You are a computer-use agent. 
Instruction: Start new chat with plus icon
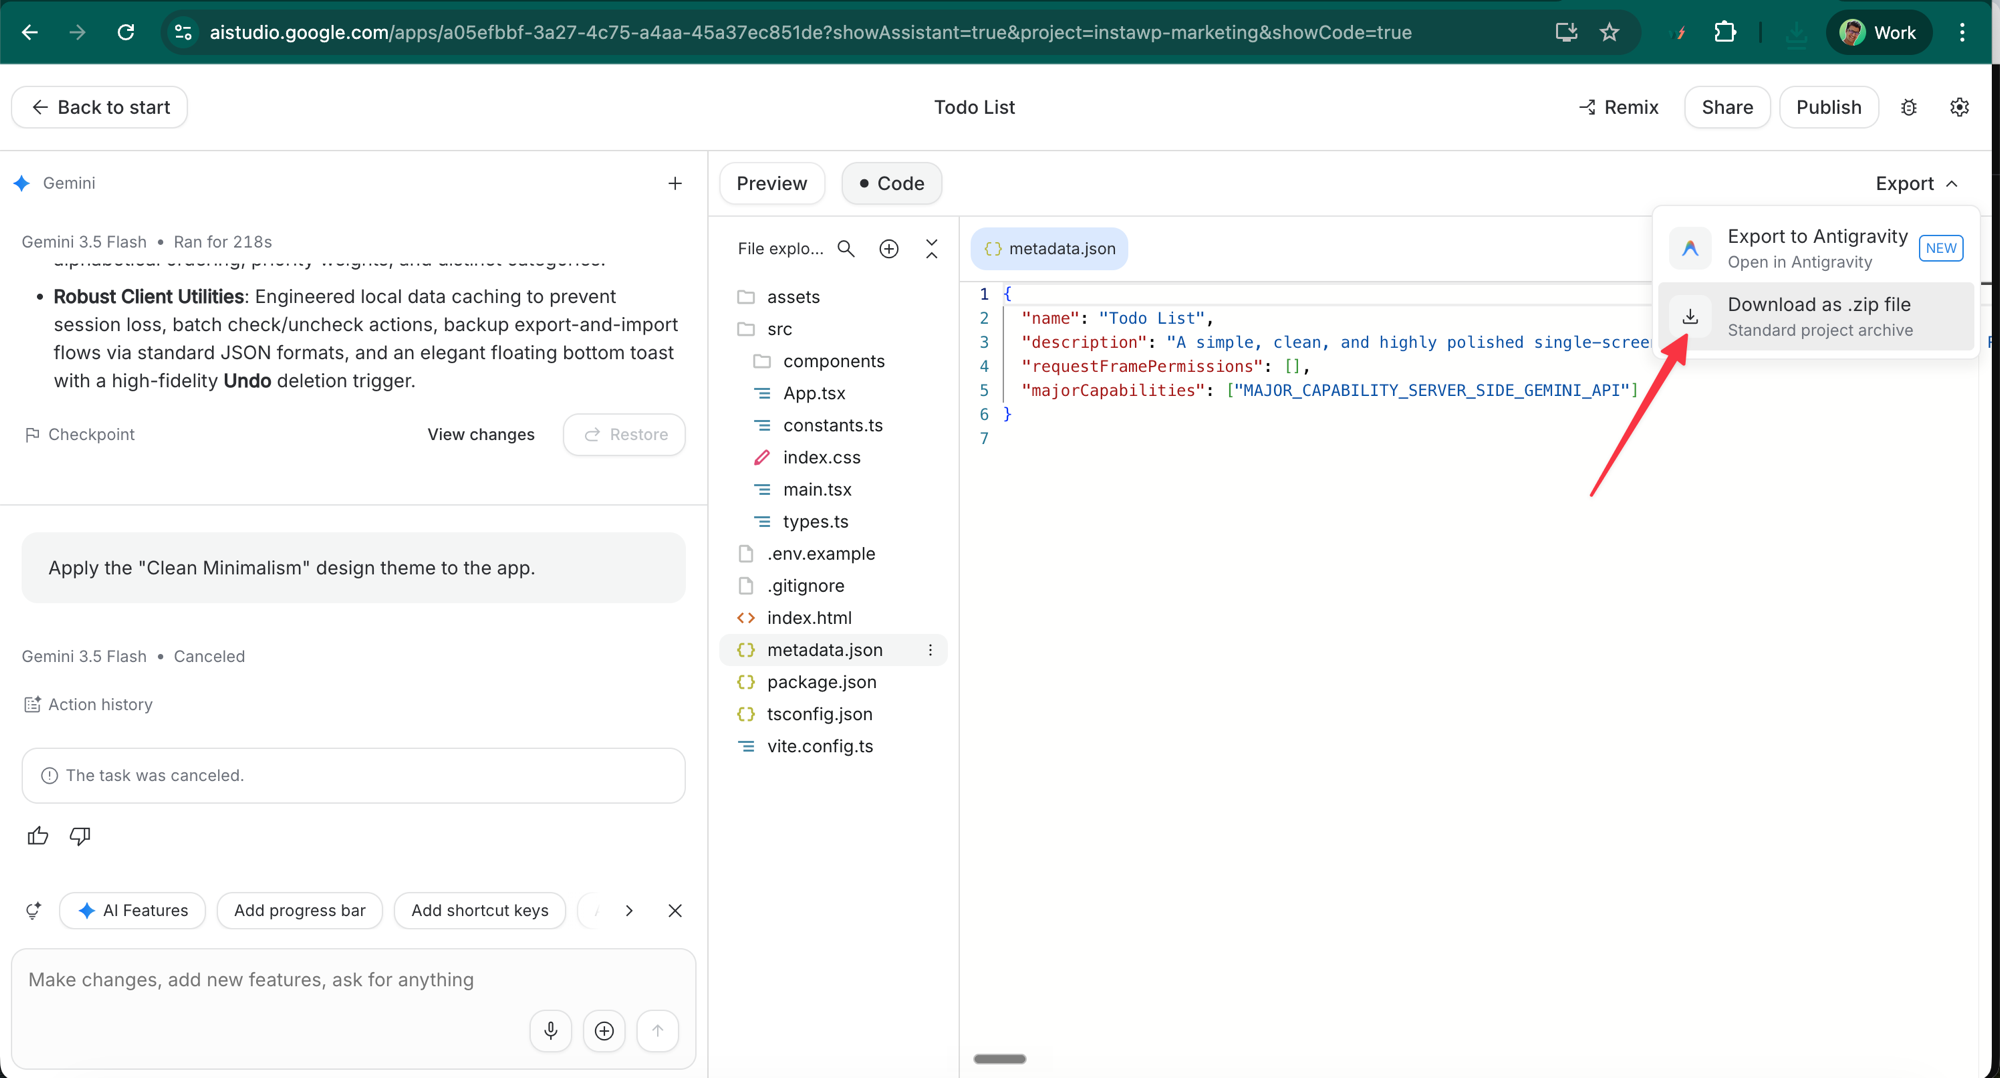point(675,183)
